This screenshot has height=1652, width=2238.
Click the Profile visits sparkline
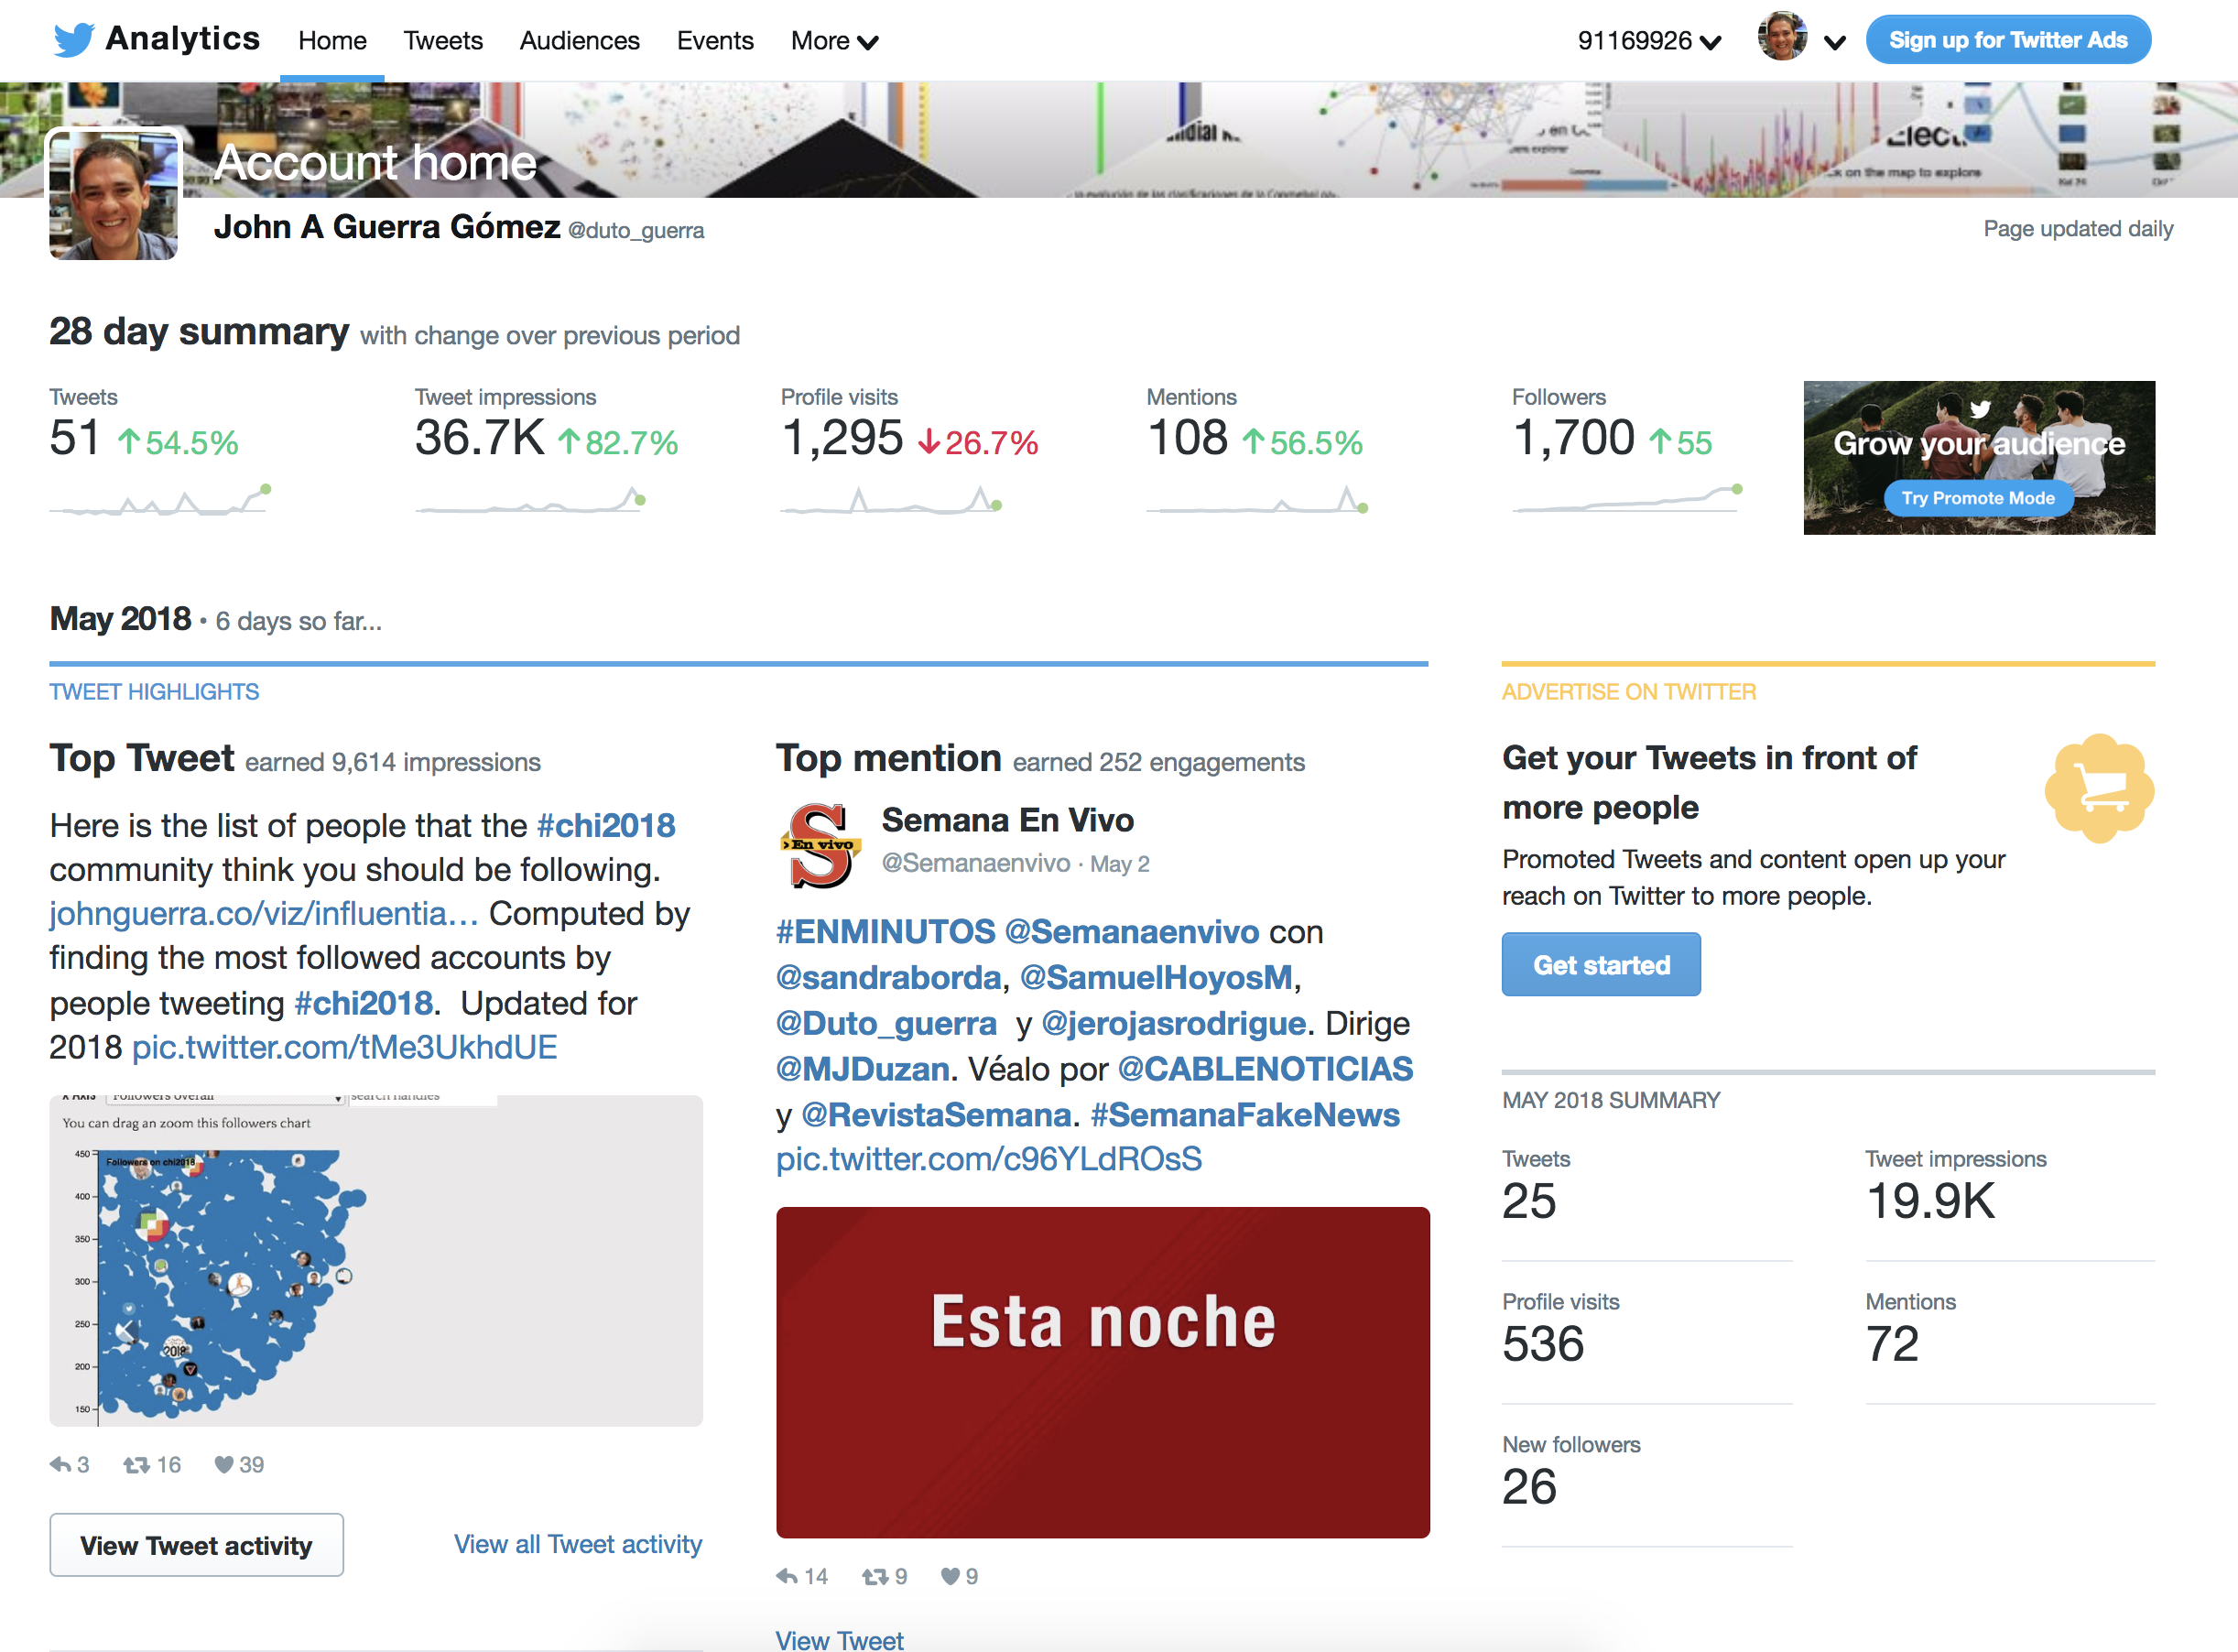coord(891,499)
